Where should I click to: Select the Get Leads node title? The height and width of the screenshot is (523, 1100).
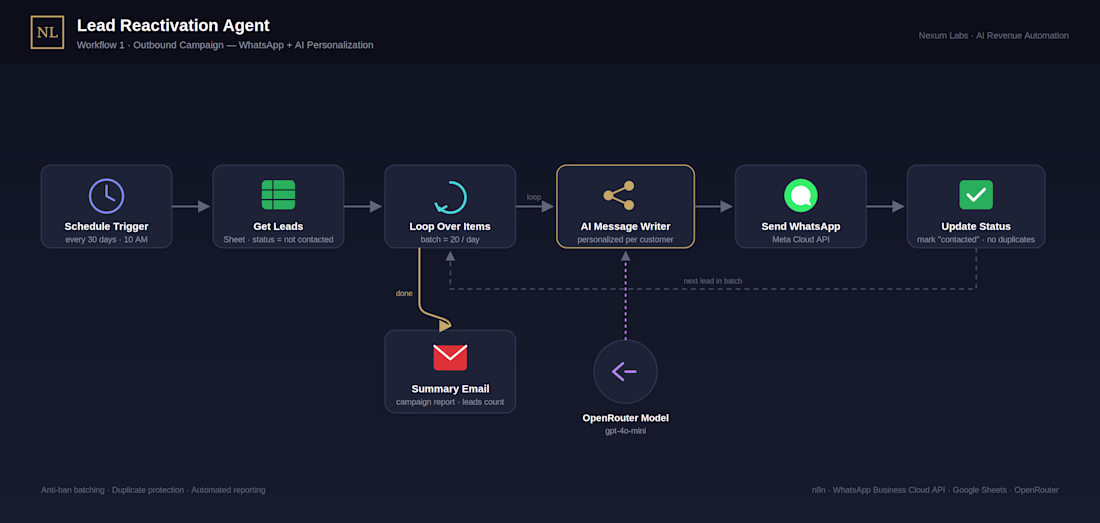(278, 226)
